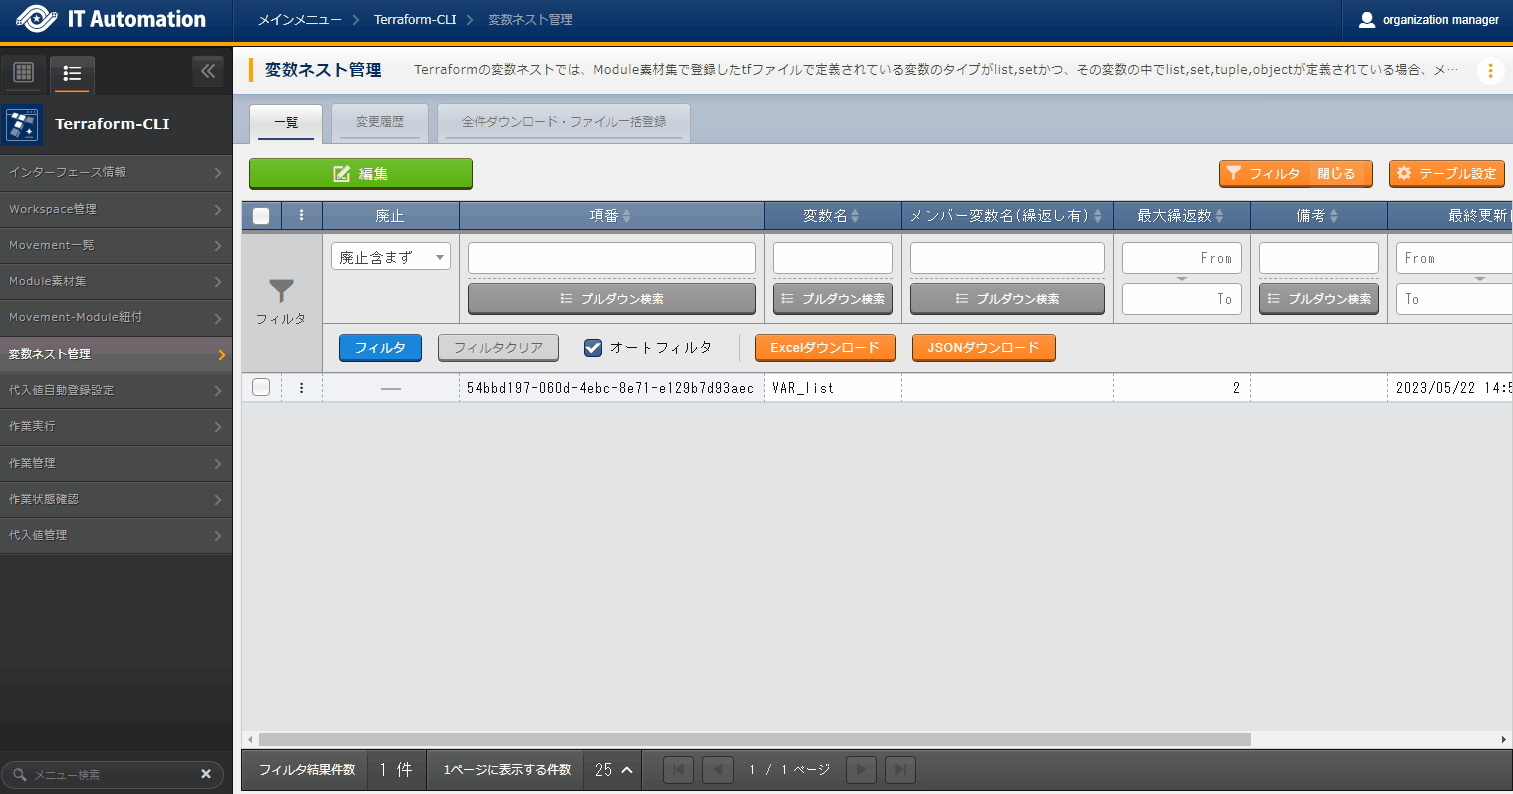Open the rows-per-page 25 selector

click(x=613, y=770)
